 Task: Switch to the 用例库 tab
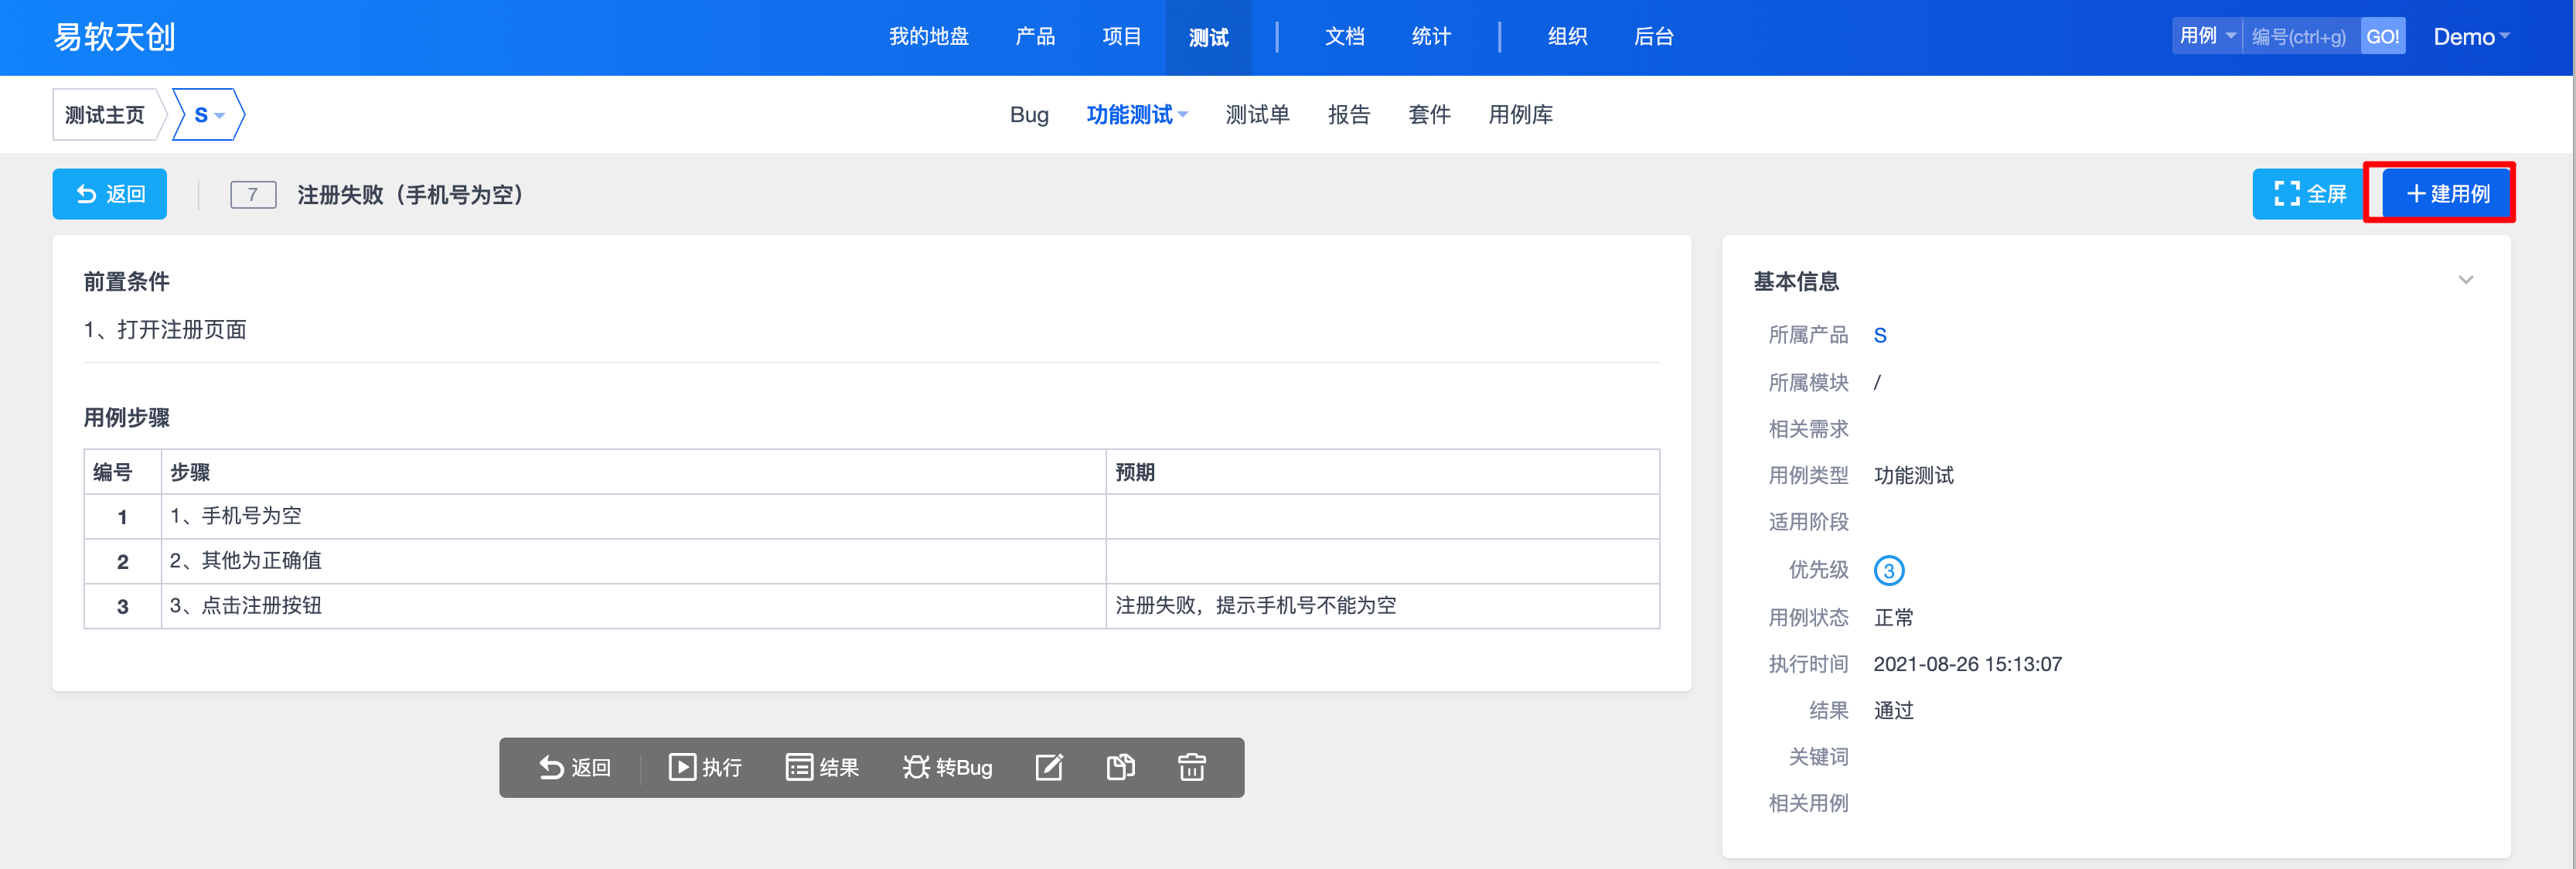[x=1520, y=115]
